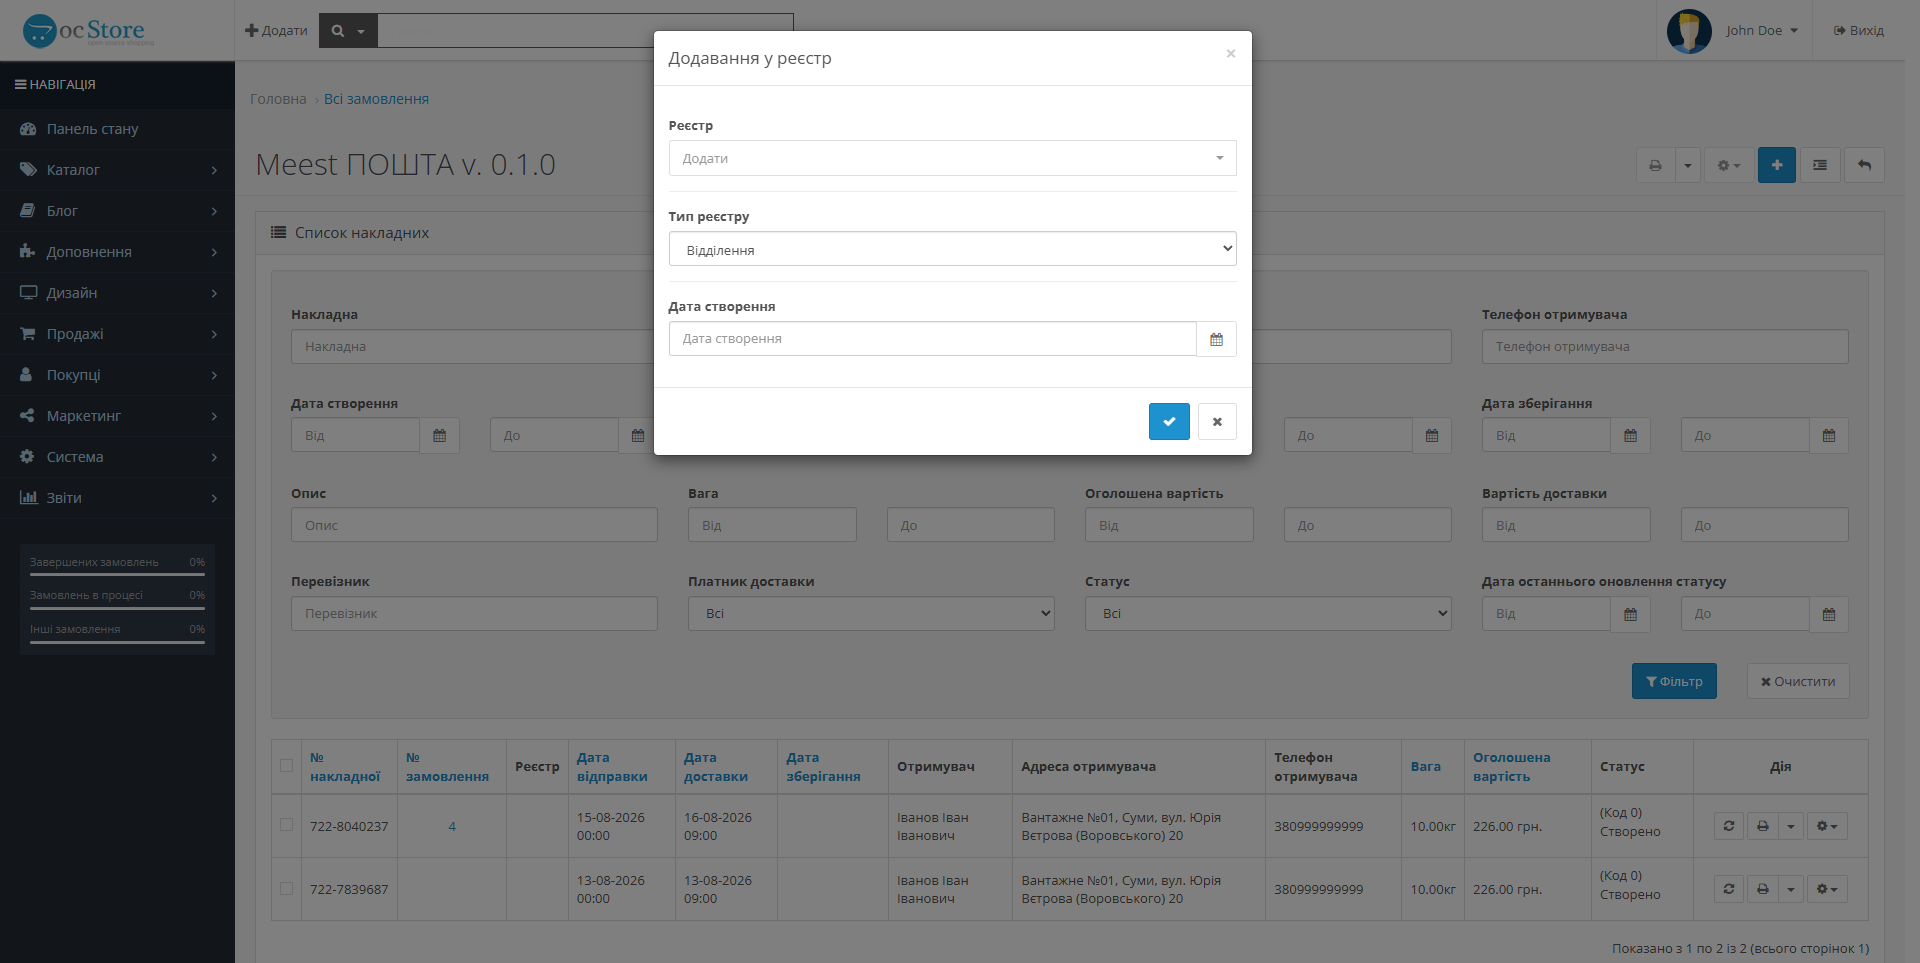Click the Очистити button
Image resolution: width=1920 pixels, height=963 pixels.
pyautogui.click(x=1798, y=681)
